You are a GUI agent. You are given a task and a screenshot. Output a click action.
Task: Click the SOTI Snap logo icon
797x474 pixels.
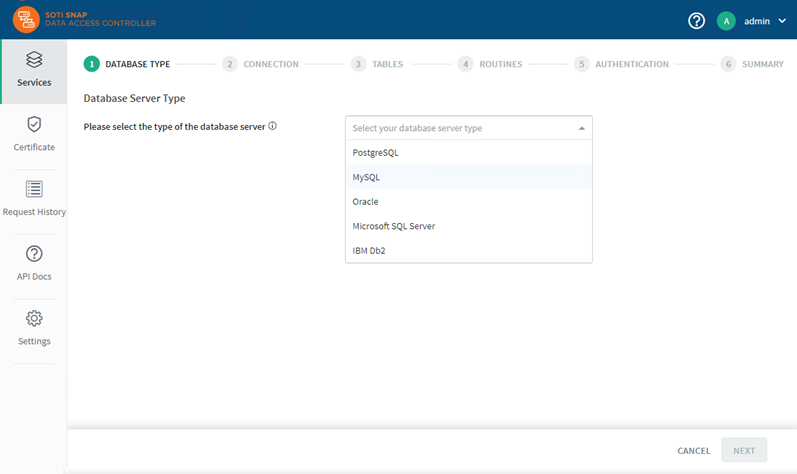(x=26, y=19)
